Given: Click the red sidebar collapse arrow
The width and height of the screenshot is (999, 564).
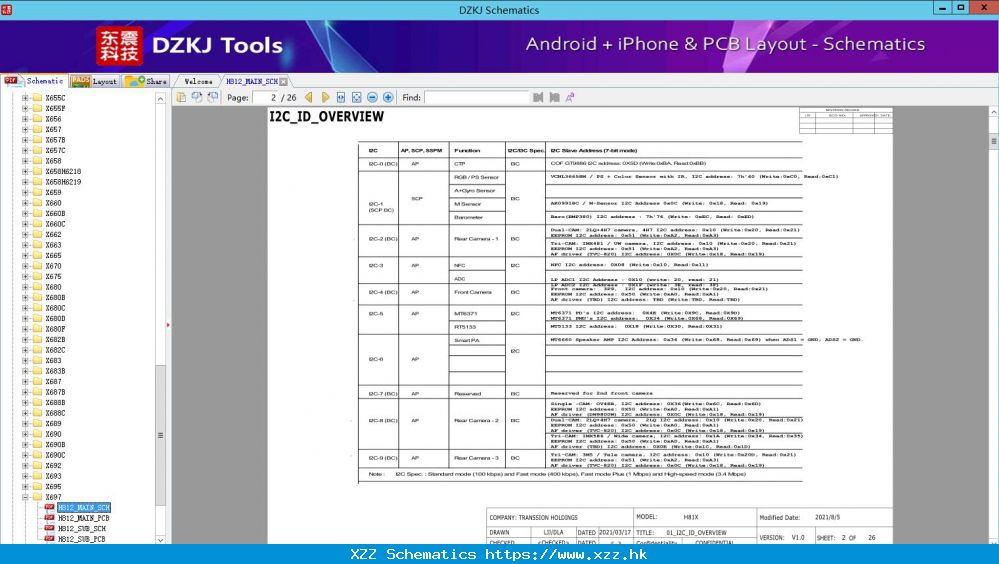Looking at the screenshot, I should click(168, 325).
